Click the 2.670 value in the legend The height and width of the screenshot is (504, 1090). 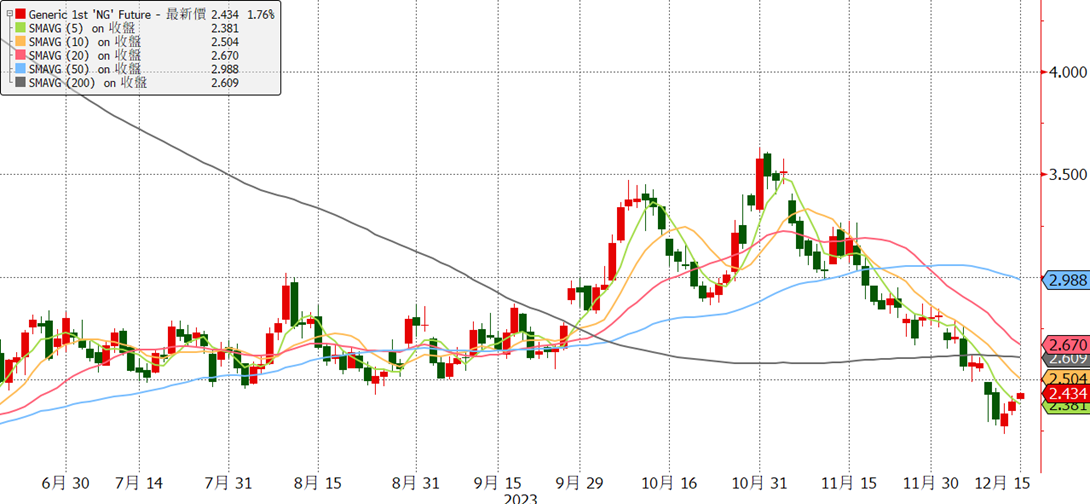click(225, 56)
